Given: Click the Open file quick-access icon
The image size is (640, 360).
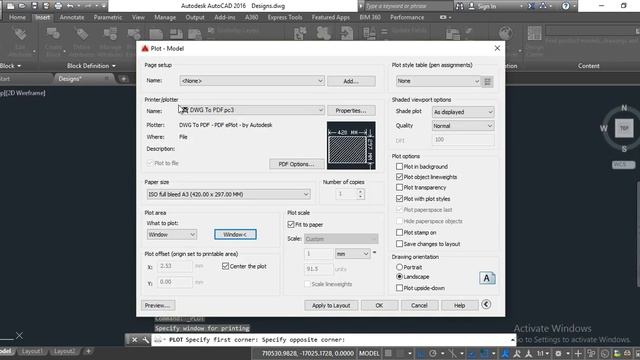Looking at the screenshot, I should click(x=22, y=6).
